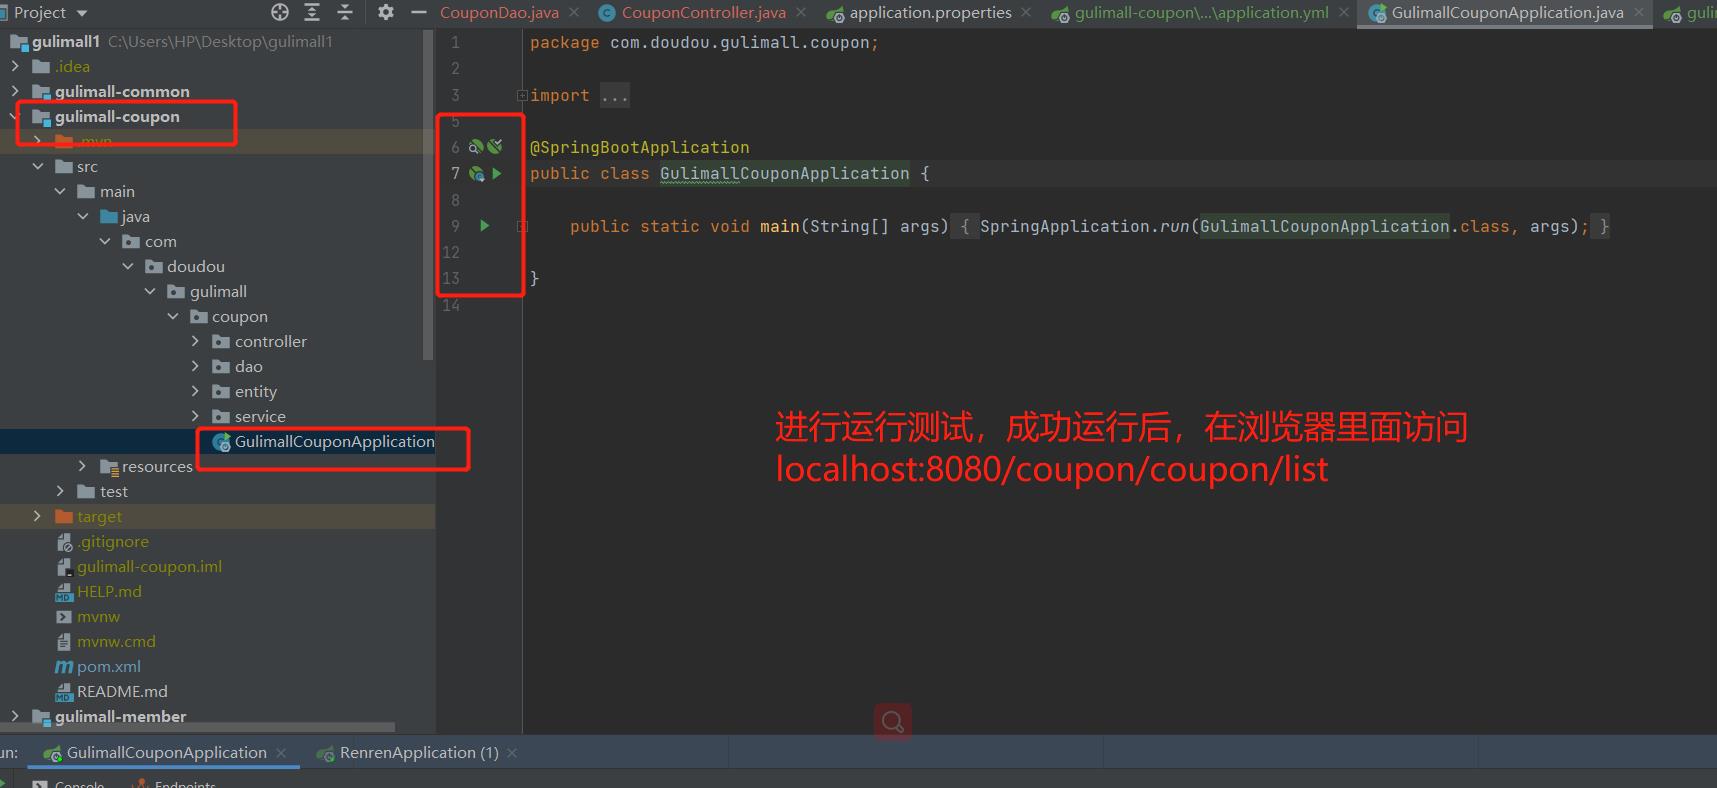The width and height of the screenshot is (1717, 788).
Task: Click the Expand All icon in Project toolbar
Action: click(x=312, y=12)
